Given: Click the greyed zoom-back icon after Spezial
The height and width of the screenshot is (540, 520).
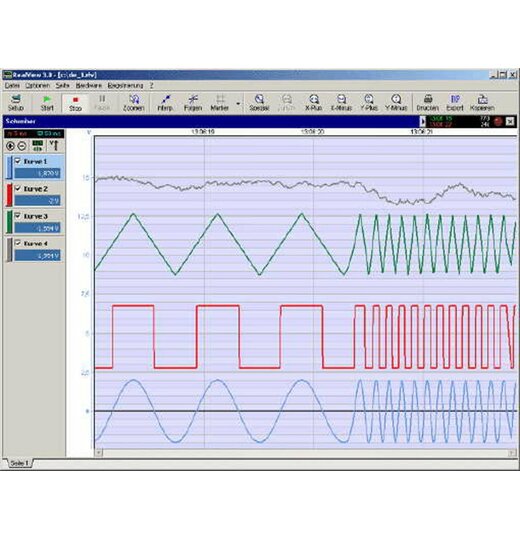Looking at the screenshot, I should 287,103.
